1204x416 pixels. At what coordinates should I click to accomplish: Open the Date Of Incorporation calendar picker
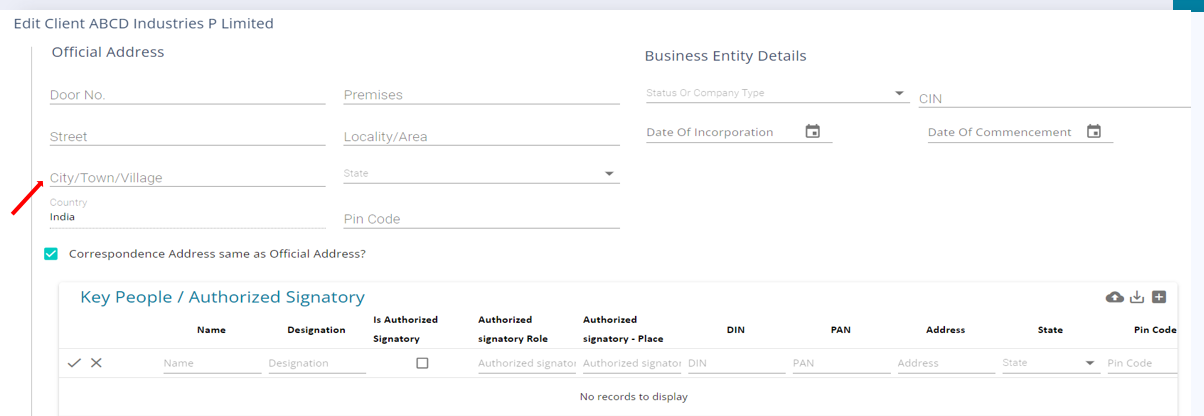812,132
